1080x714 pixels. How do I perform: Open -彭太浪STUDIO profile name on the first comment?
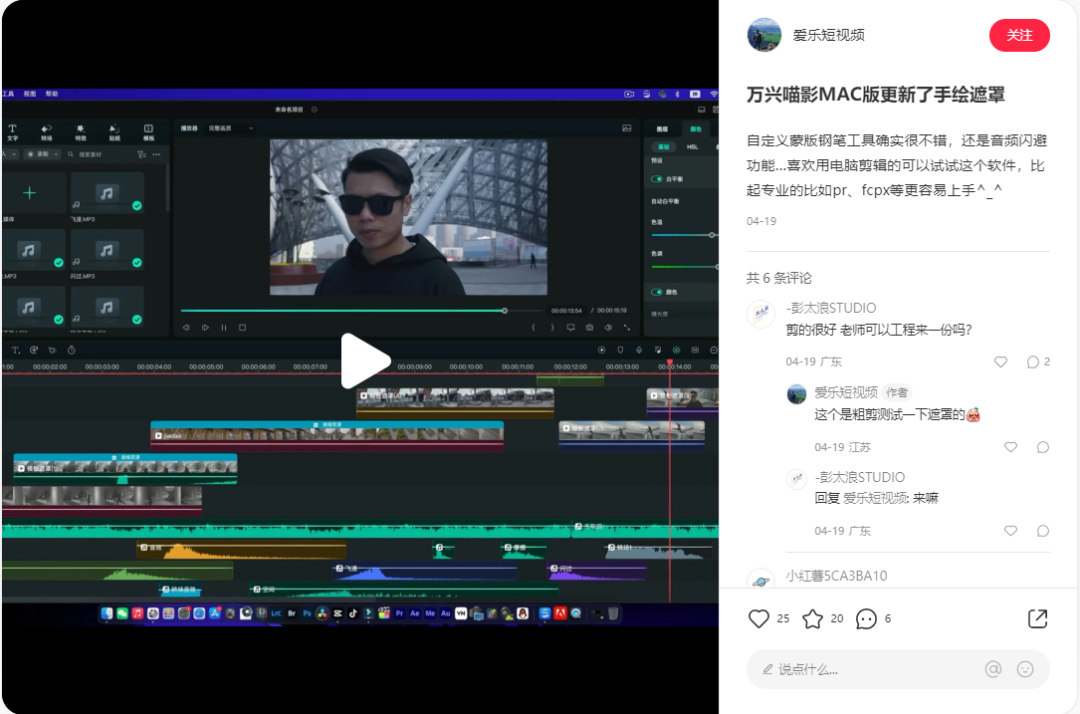click(831, 308)
